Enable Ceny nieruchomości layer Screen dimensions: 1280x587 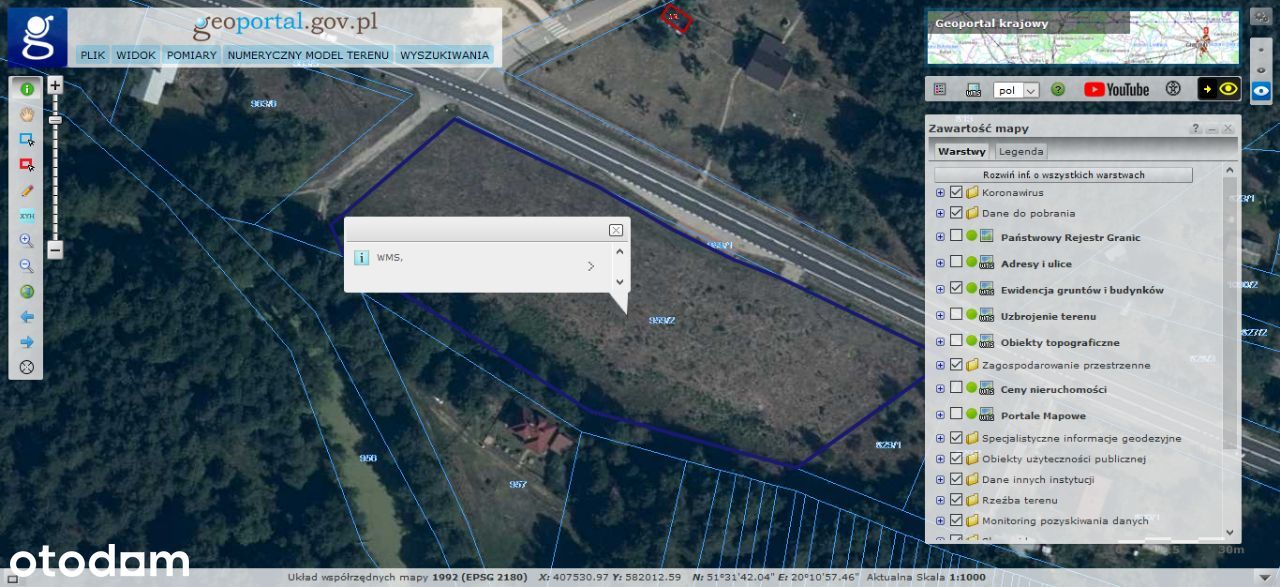[956, 387]
